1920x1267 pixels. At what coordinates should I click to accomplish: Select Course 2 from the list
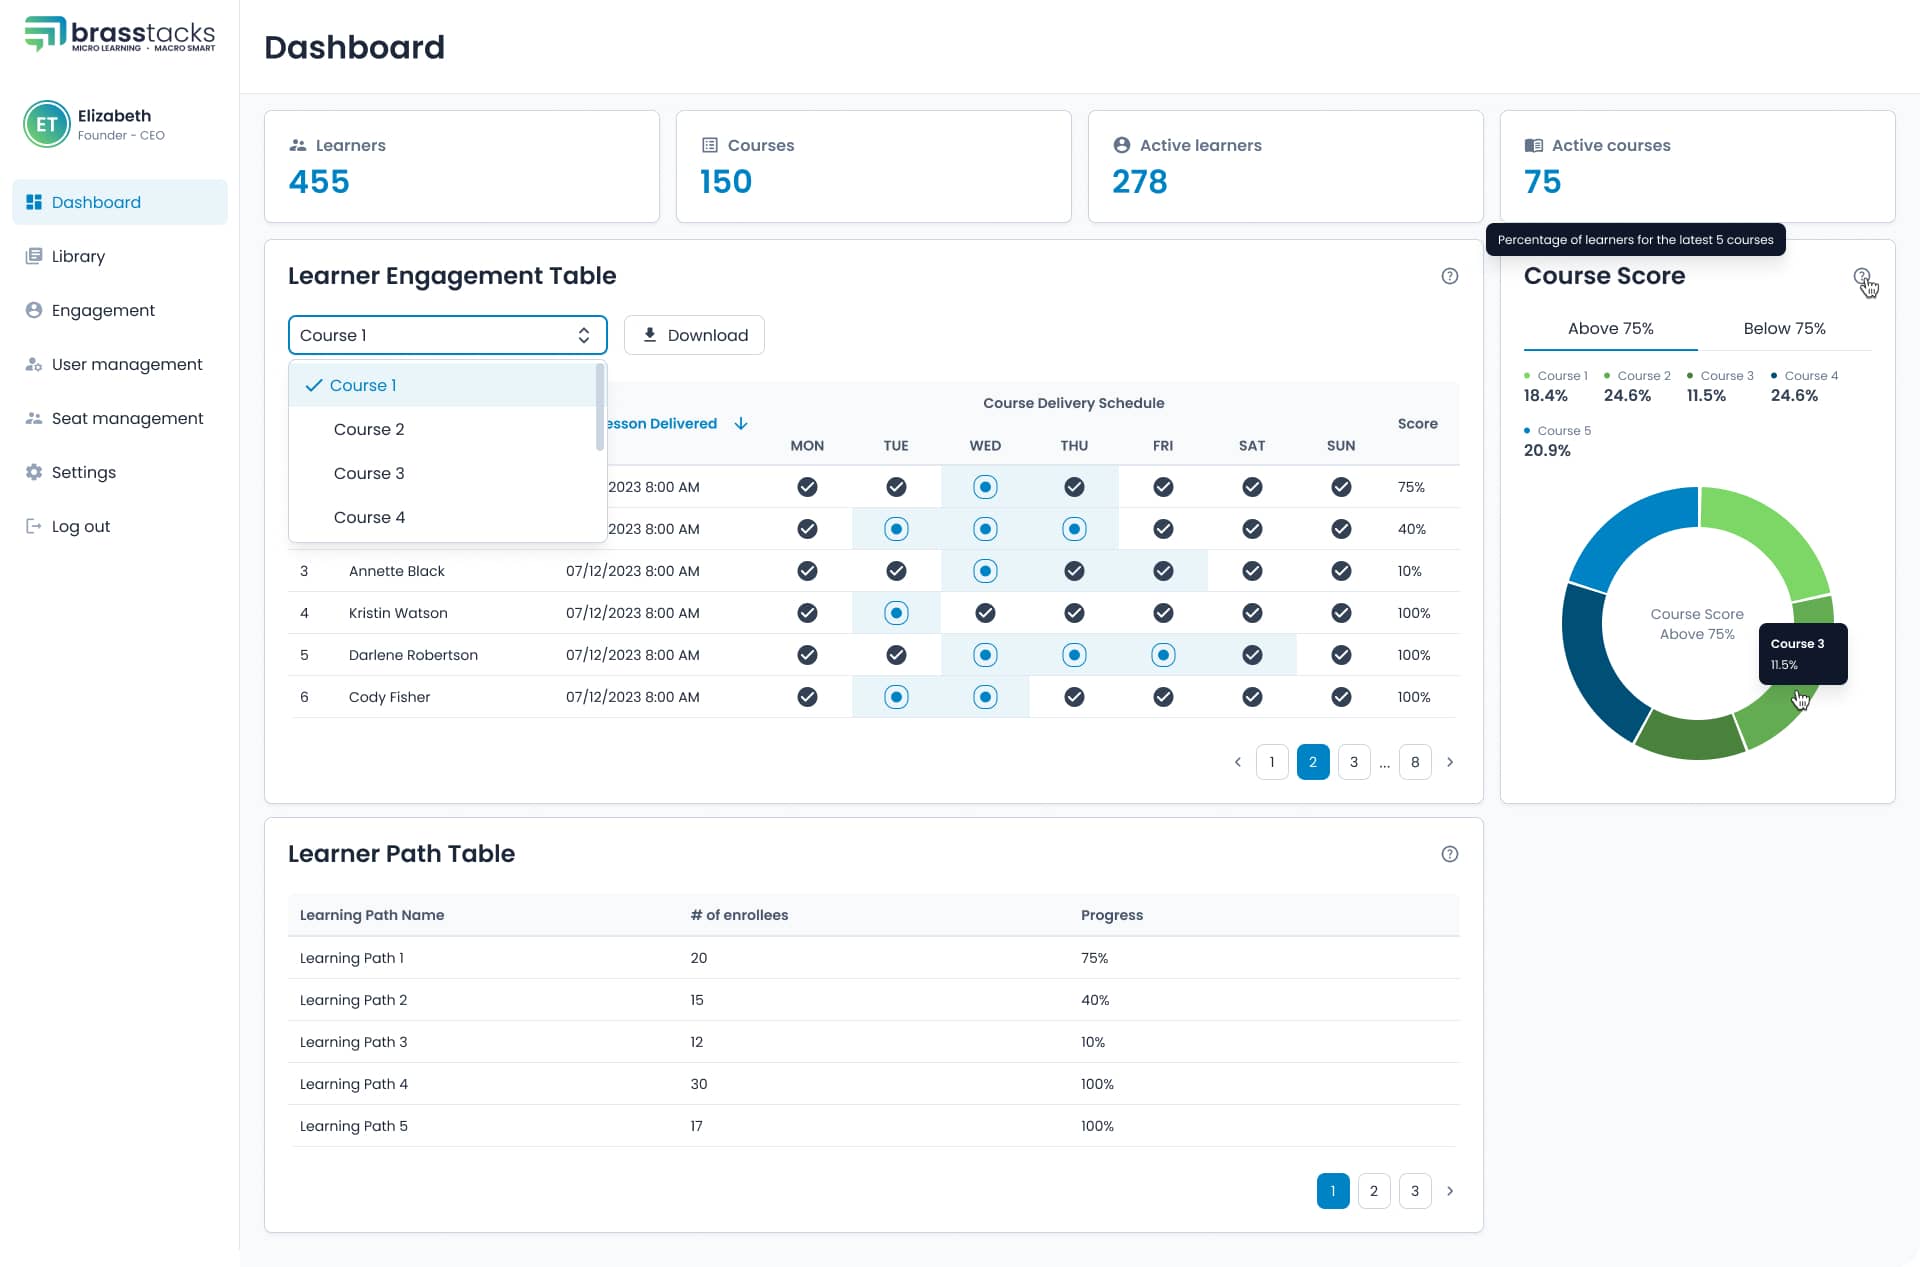pyautogui.click(x=369, y=428)
